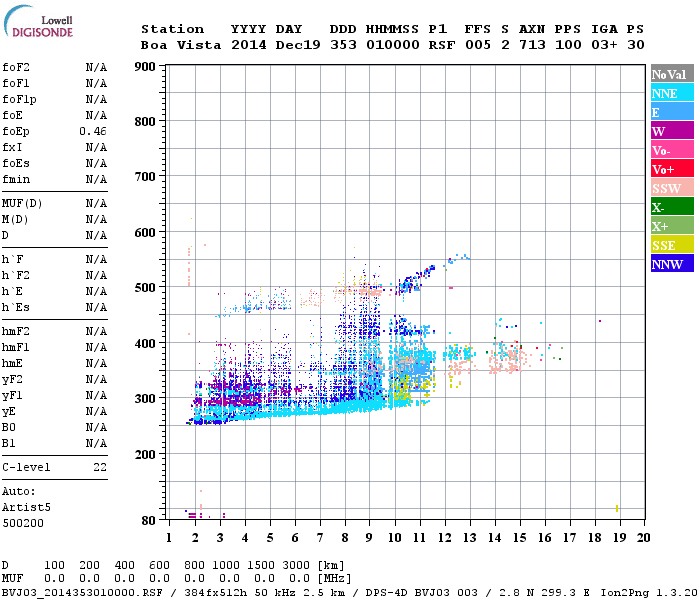The height and width of the screenshot is (600, 700).
Task: Click the Lowell Digisonde logo
Action: click(38, 21)
